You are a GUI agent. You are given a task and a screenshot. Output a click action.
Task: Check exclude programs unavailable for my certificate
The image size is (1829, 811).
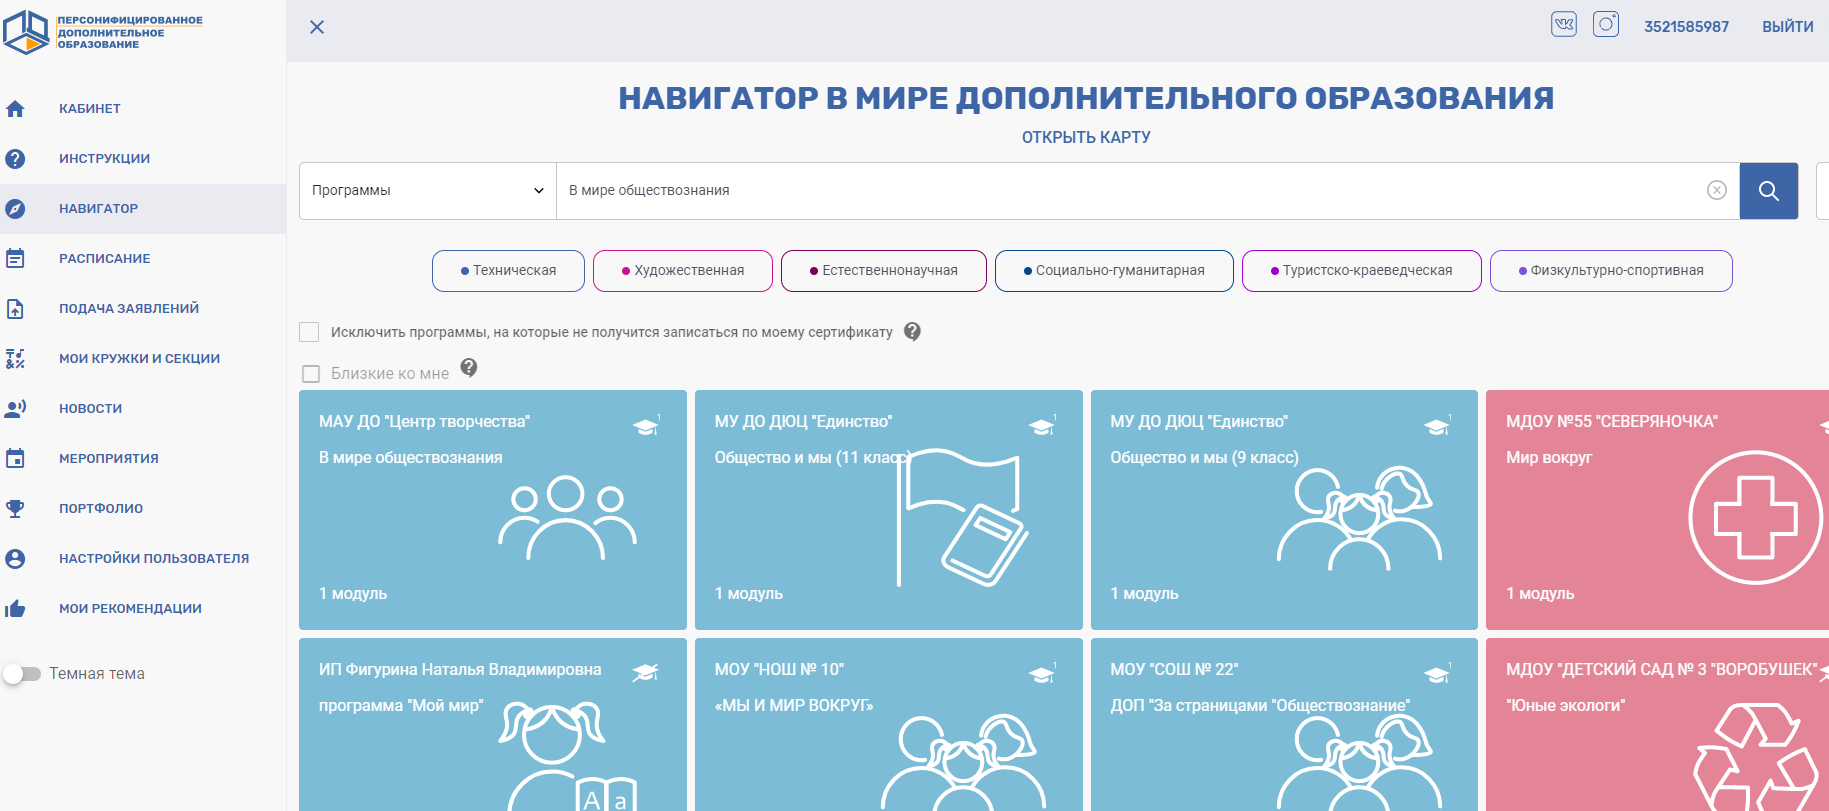click(x=309, y=332)
